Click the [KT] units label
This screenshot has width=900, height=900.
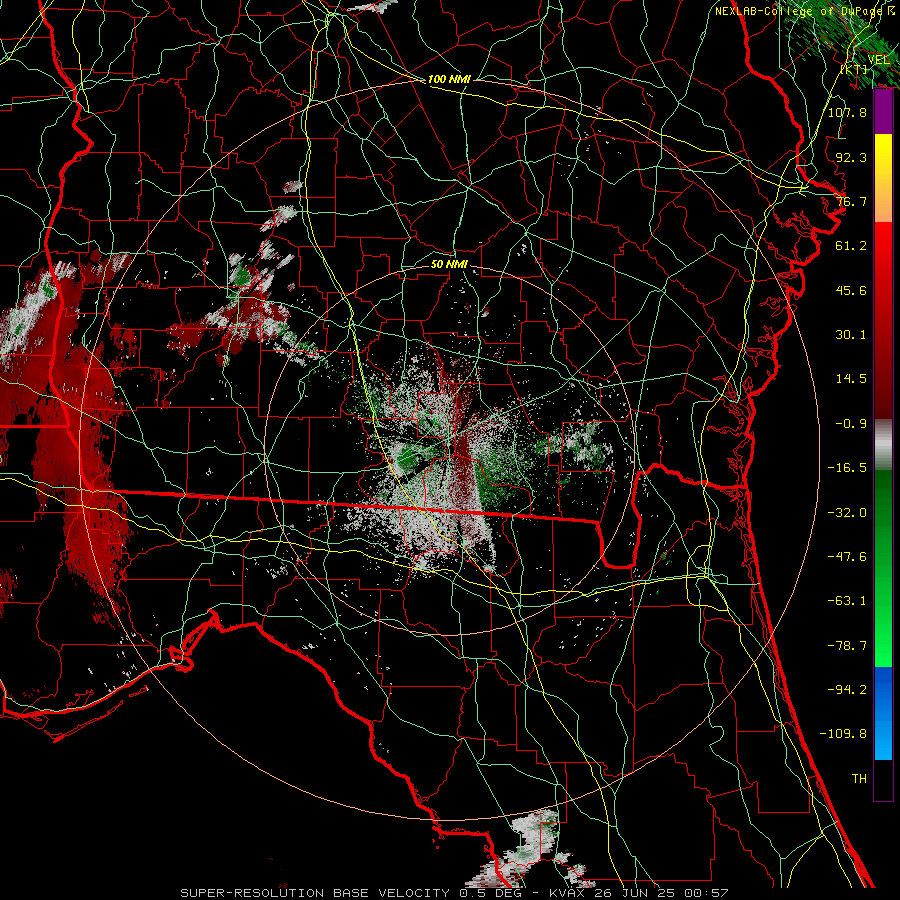click(x=854, y=69)
